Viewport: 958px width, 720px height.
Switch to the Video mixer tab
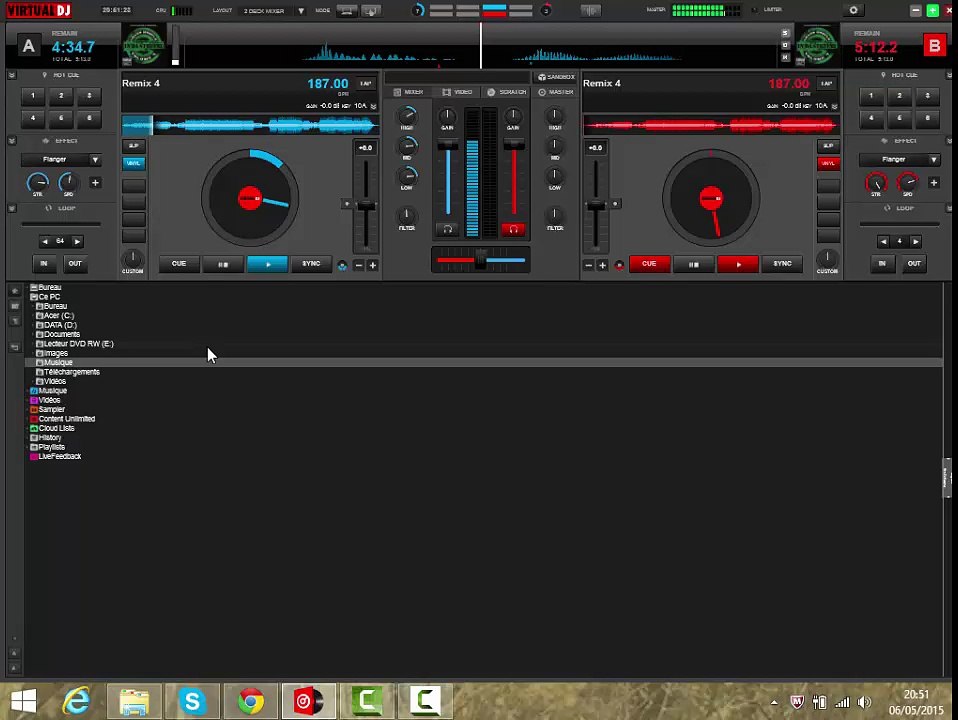(458, 92)
